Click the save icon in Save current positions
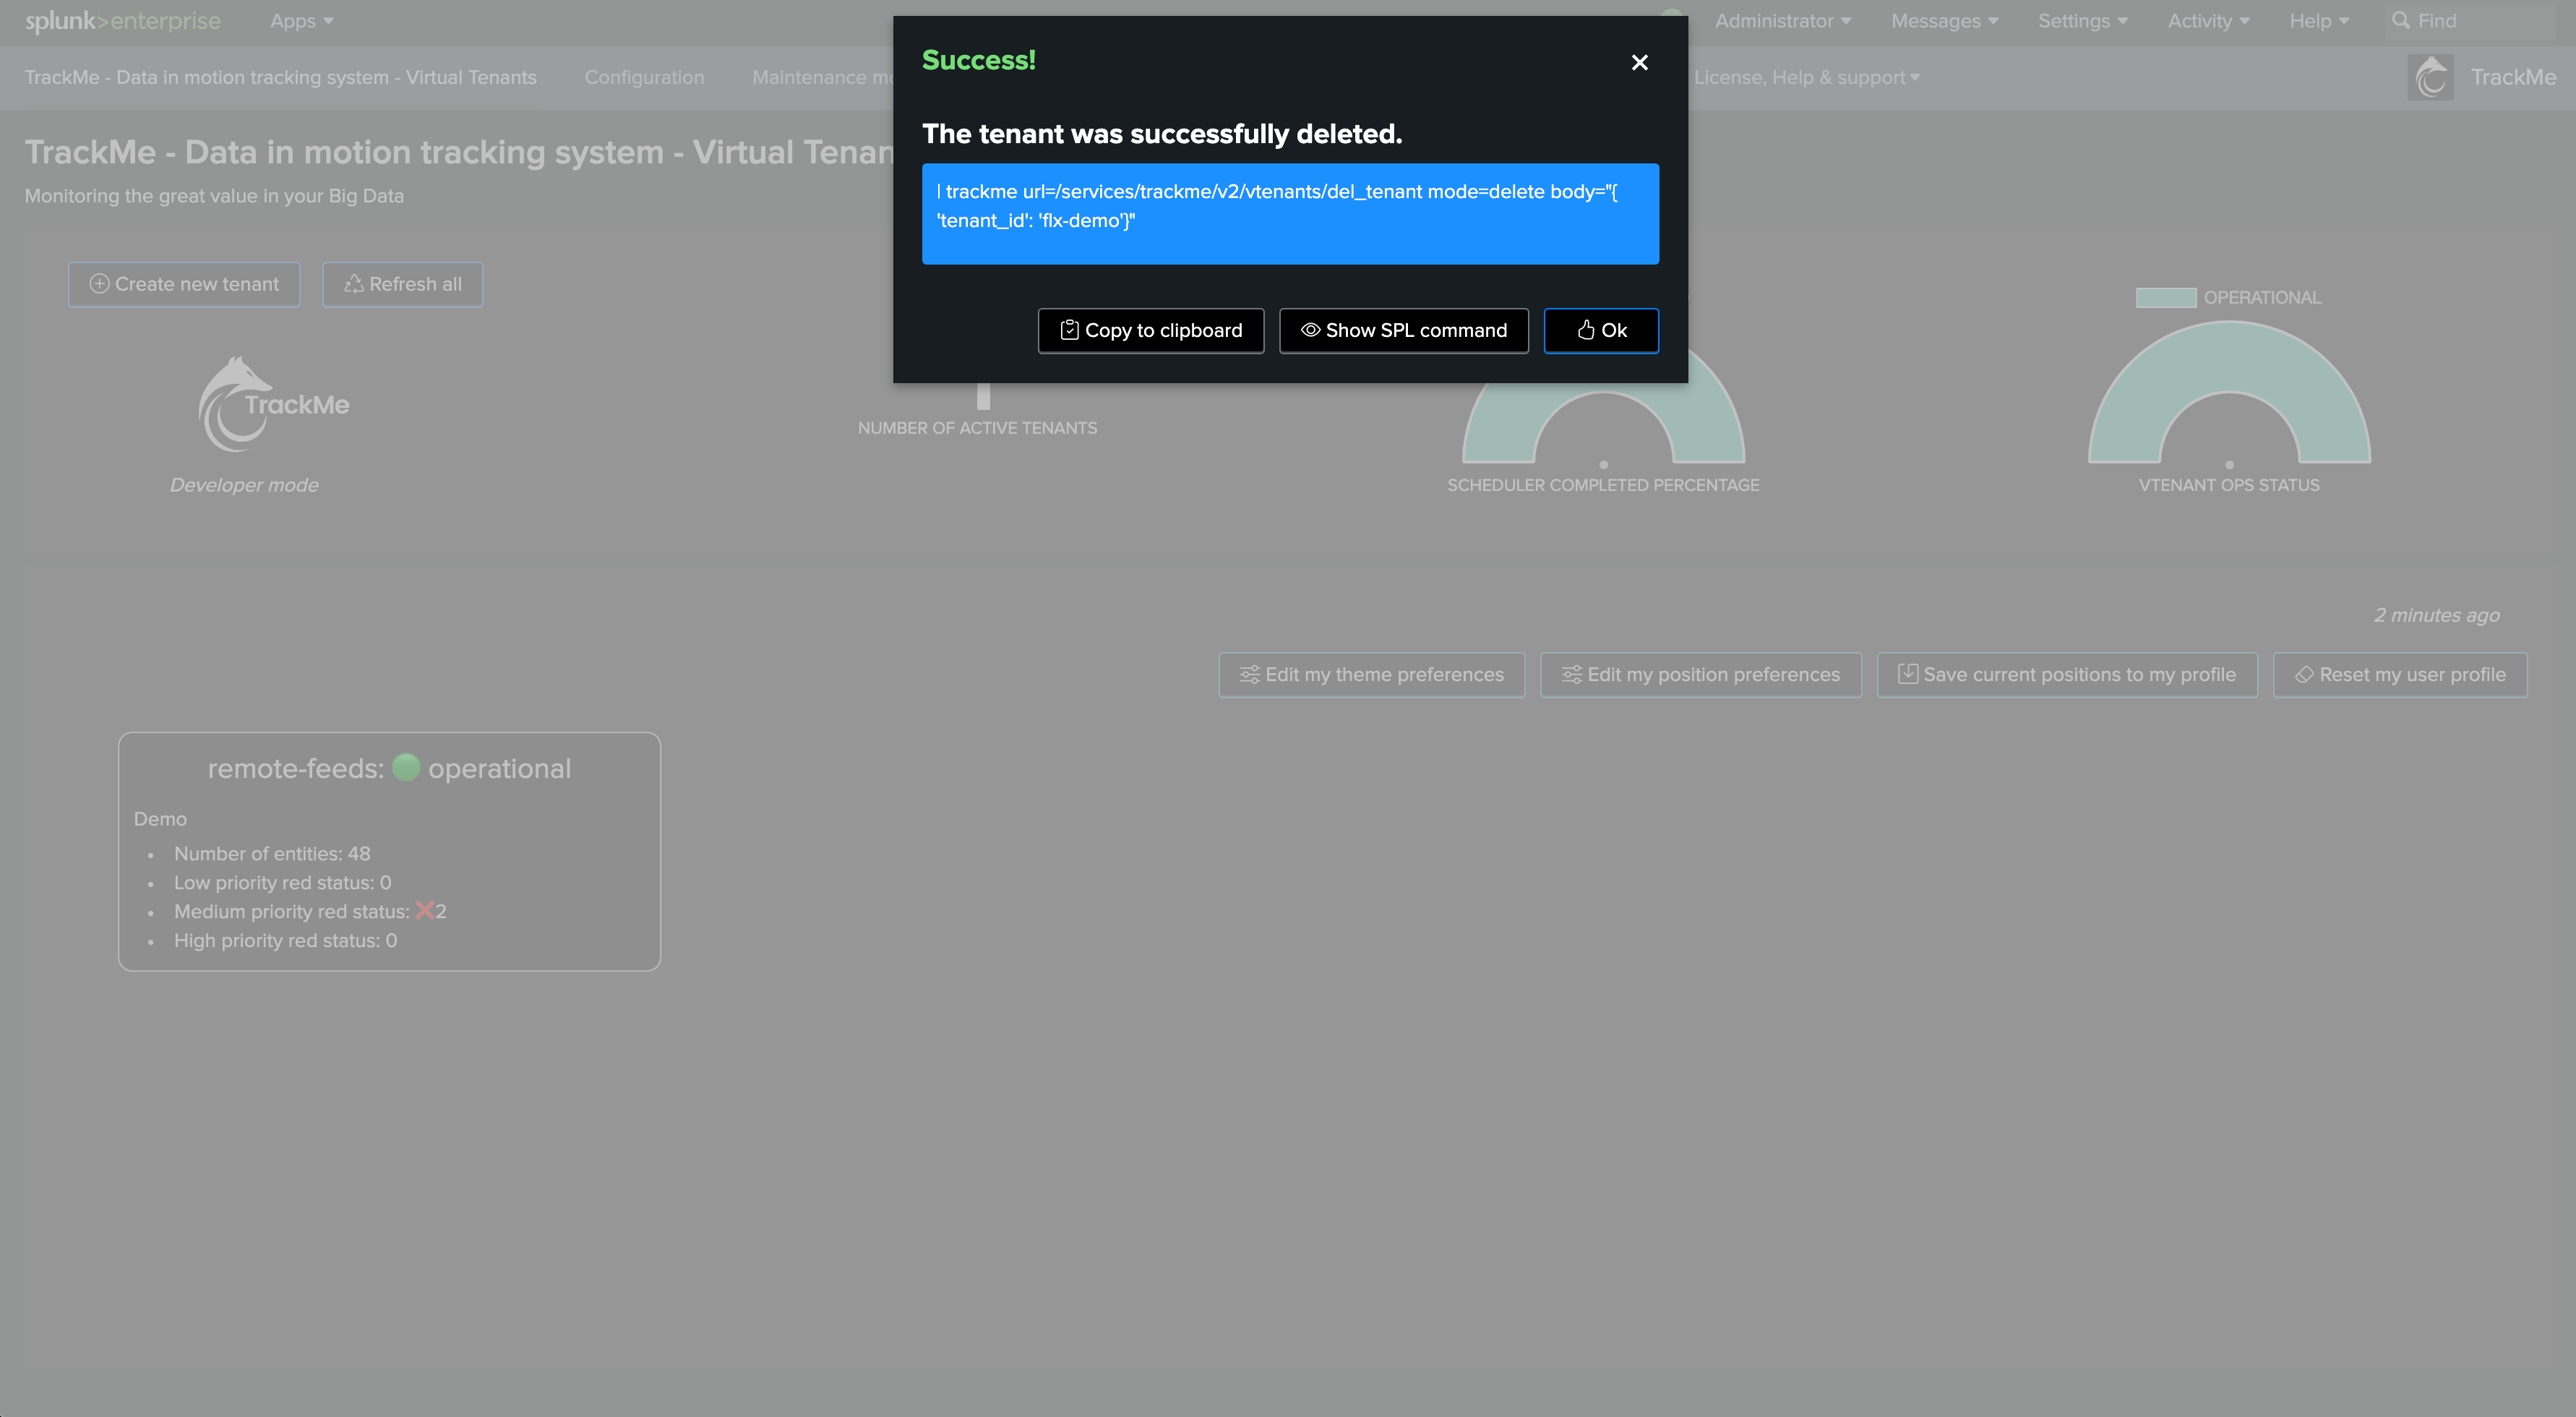 tap(1907, 675)
